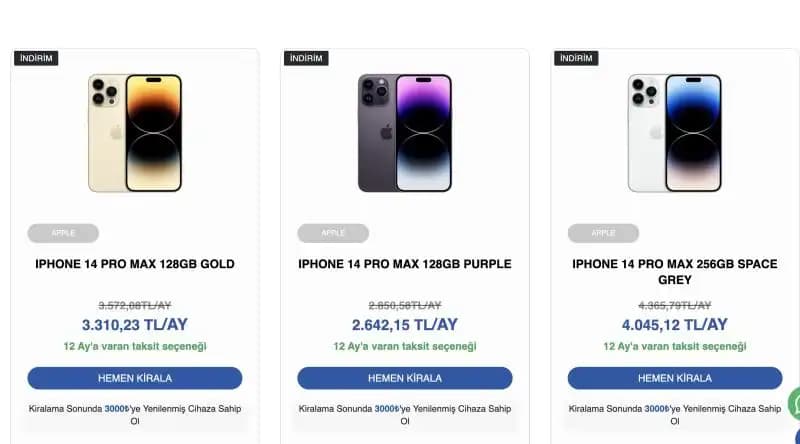Open IPHONE 14 PRO MAX 128GB PURPLE title
Screen dimensions: 800x444
point(405,265)
